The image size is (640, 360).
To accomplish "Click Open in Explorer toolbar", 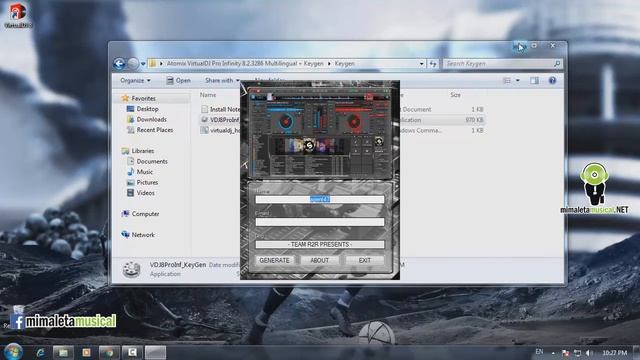I will point(178,80).
